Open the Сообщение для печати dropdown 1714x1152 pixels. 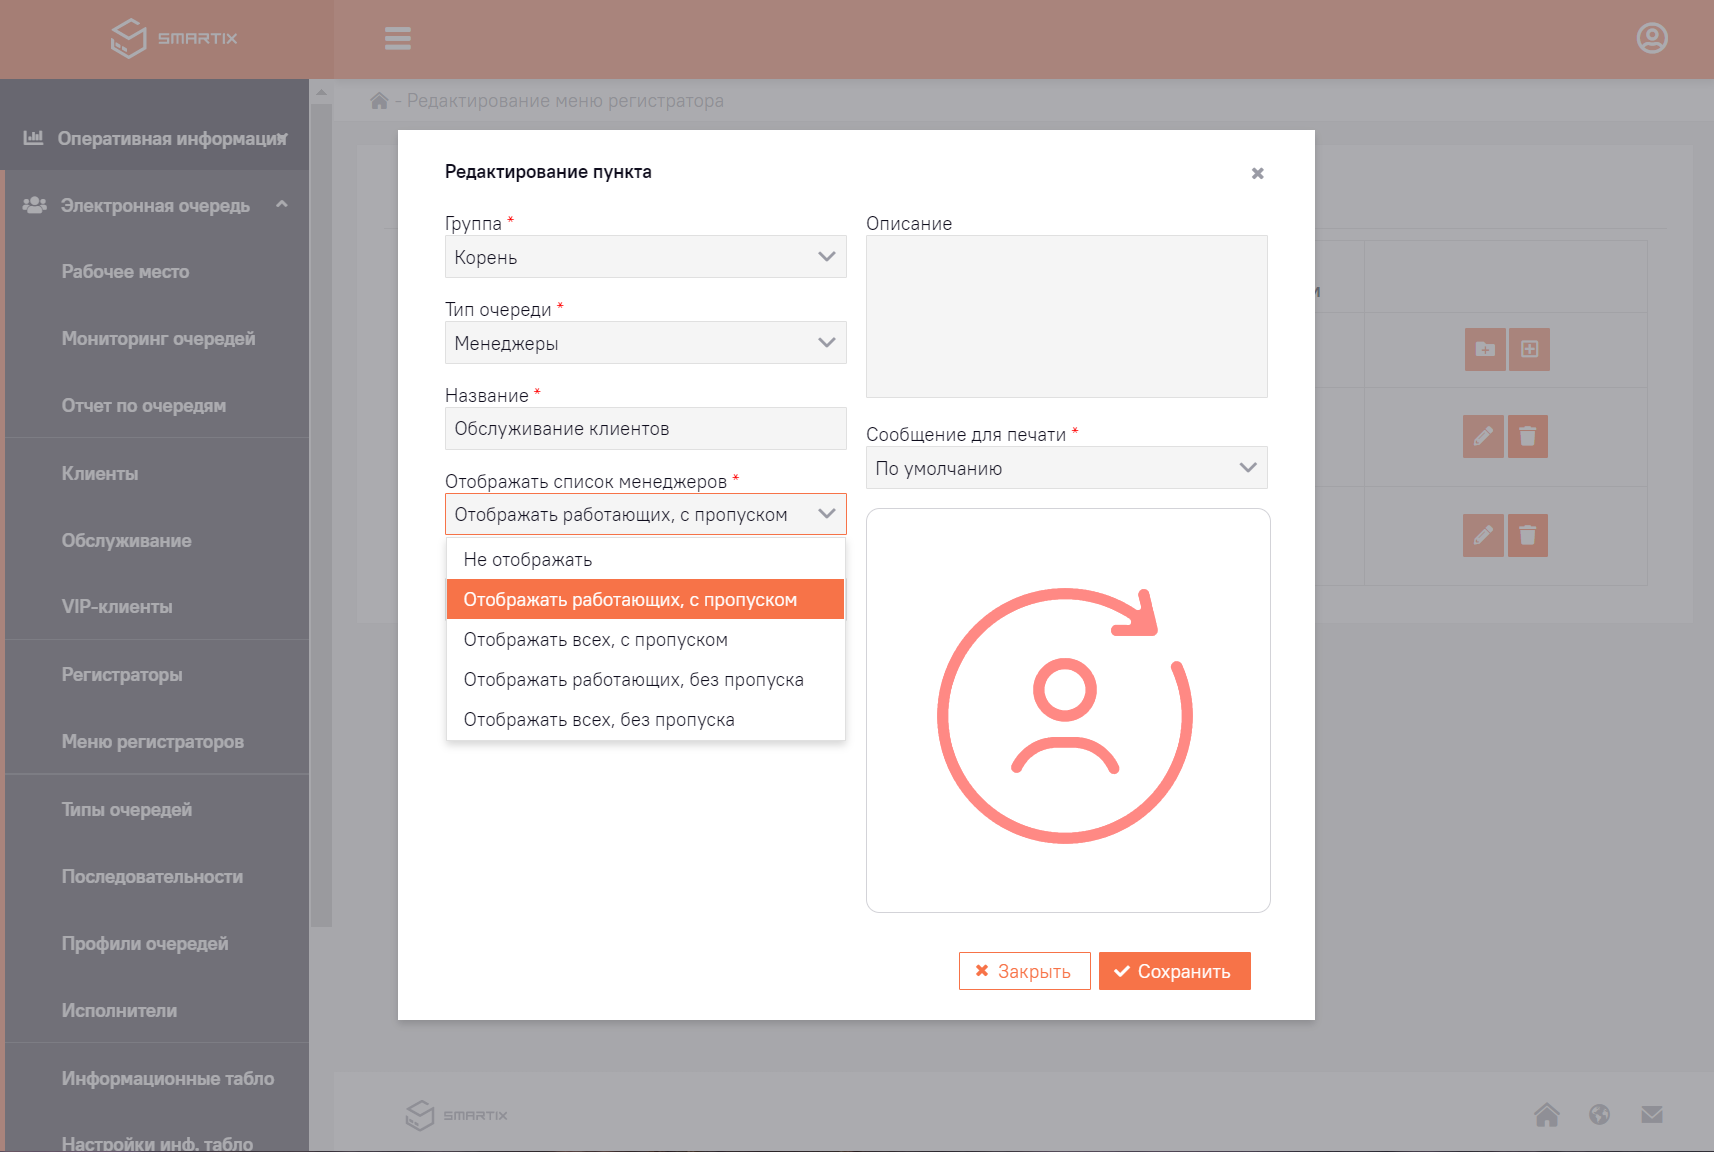1067,468
